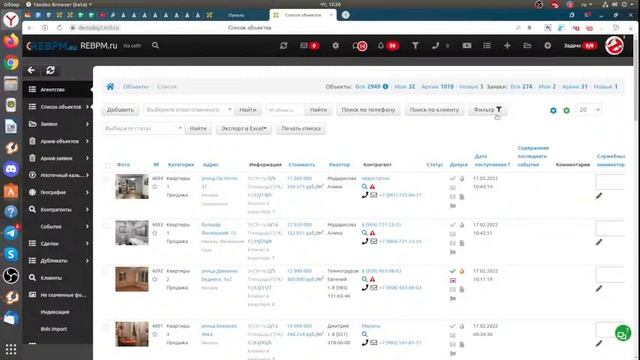
Task: Expand the Архив объектов sidebar item
Action: coord(87,141)
